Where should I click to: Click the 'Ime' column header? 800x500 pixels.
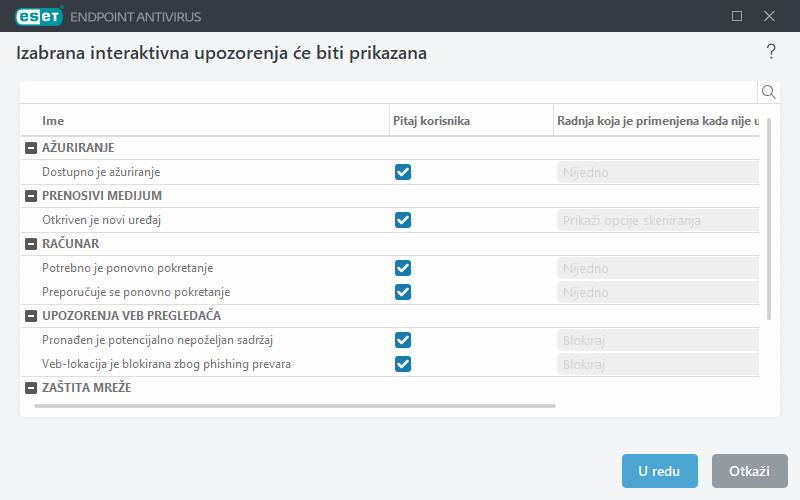[53, 121]
